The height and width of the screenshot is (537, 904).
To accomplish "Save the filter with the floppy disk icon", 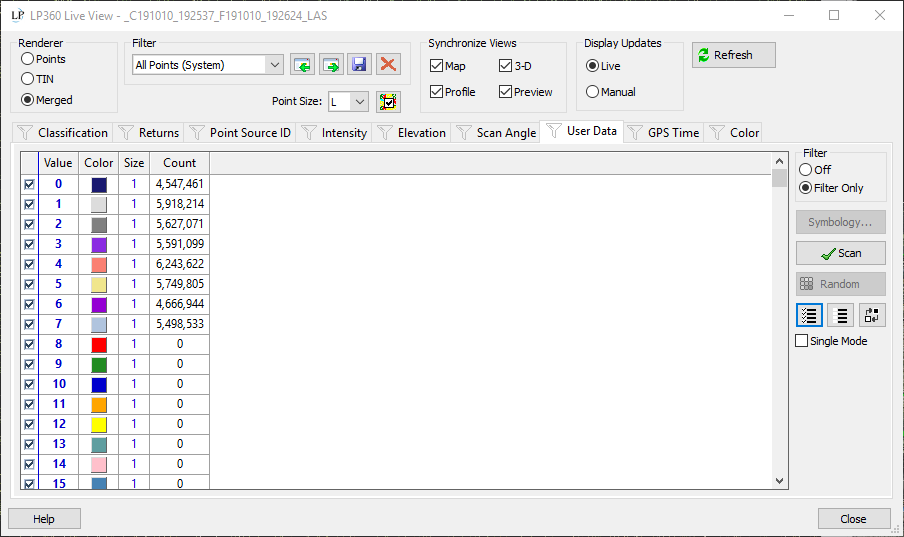I will click(359, 65).
